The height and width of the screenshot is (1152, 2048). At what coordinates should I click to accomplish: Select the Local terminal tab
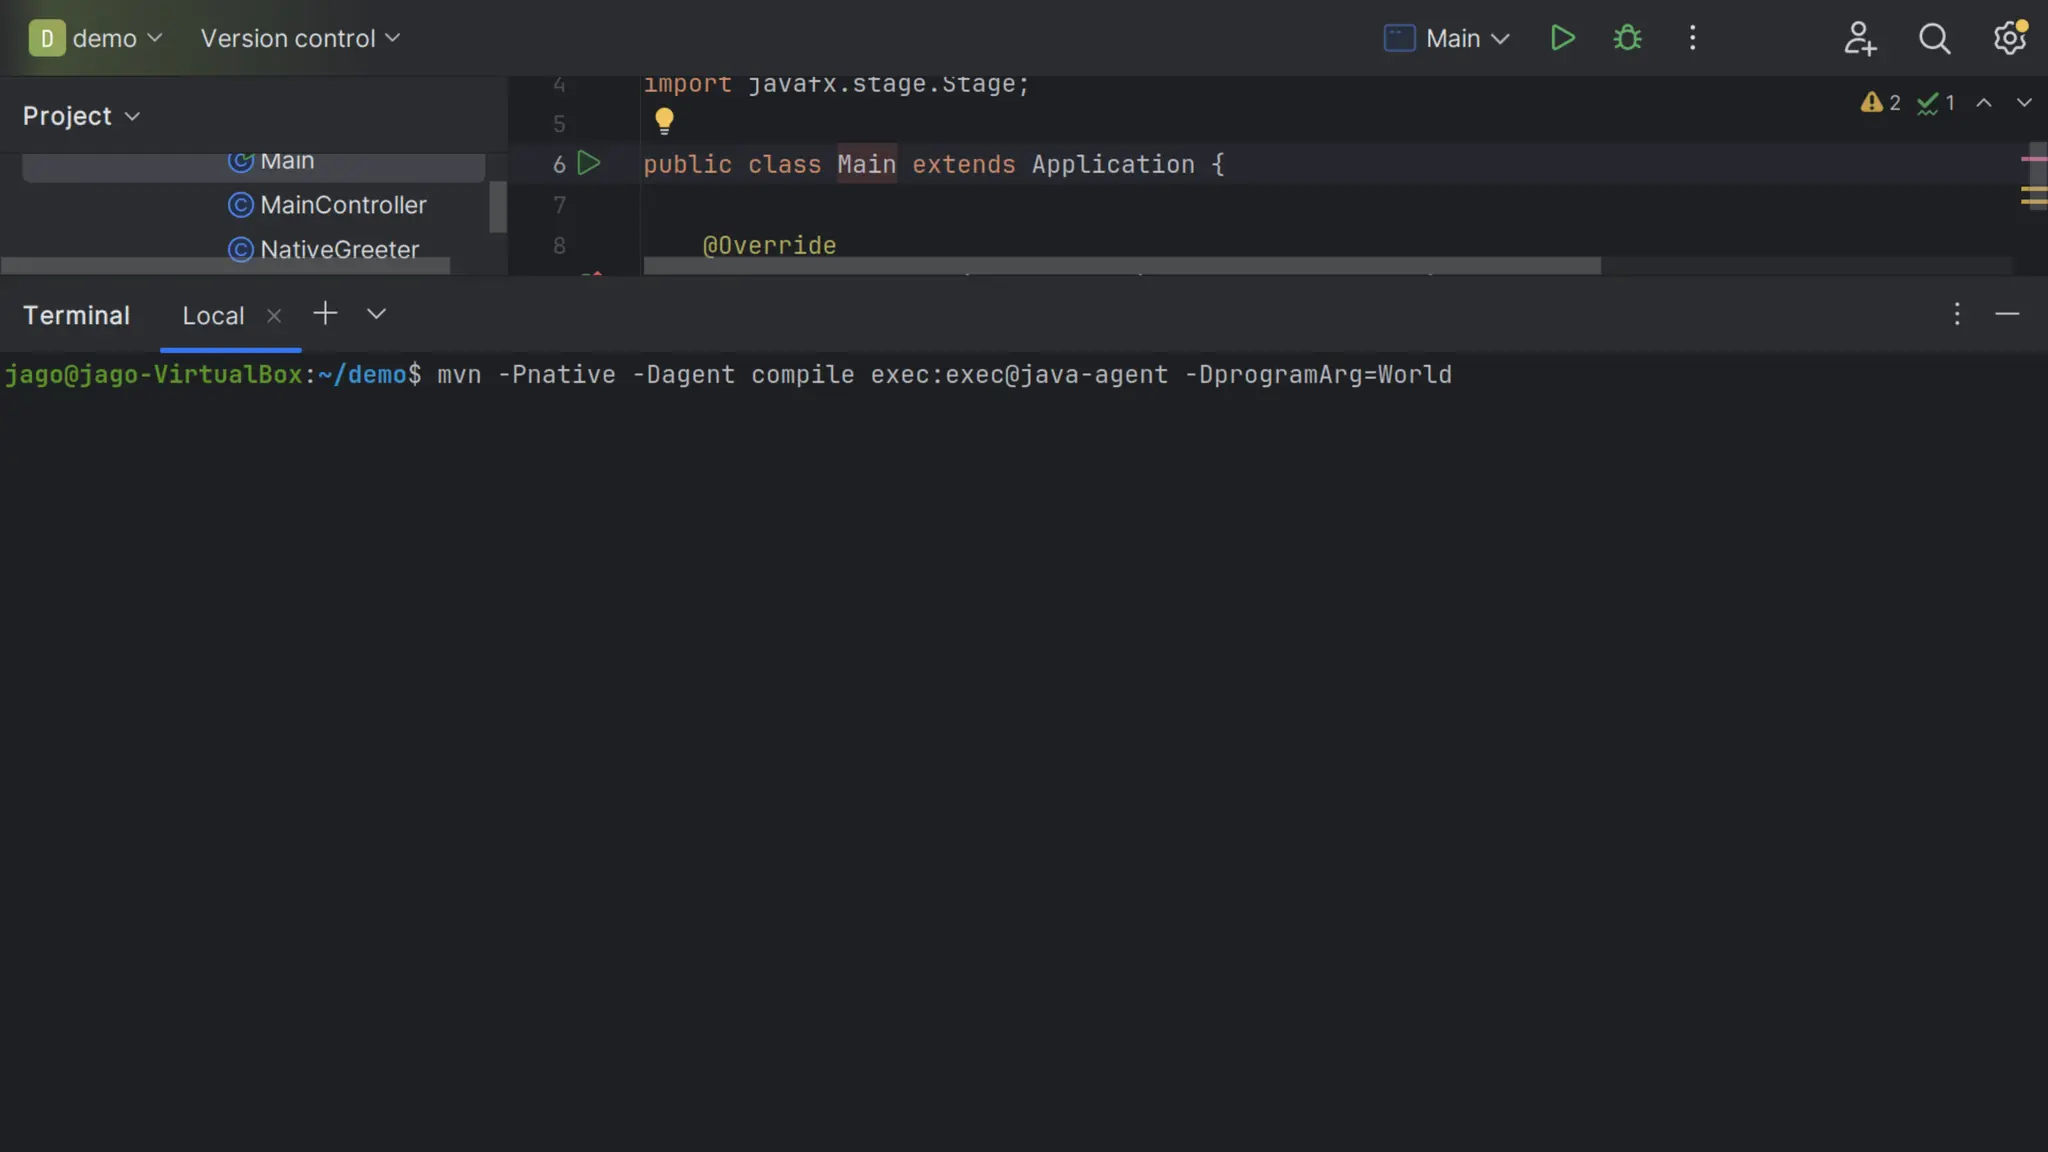[x=213, y=316]
